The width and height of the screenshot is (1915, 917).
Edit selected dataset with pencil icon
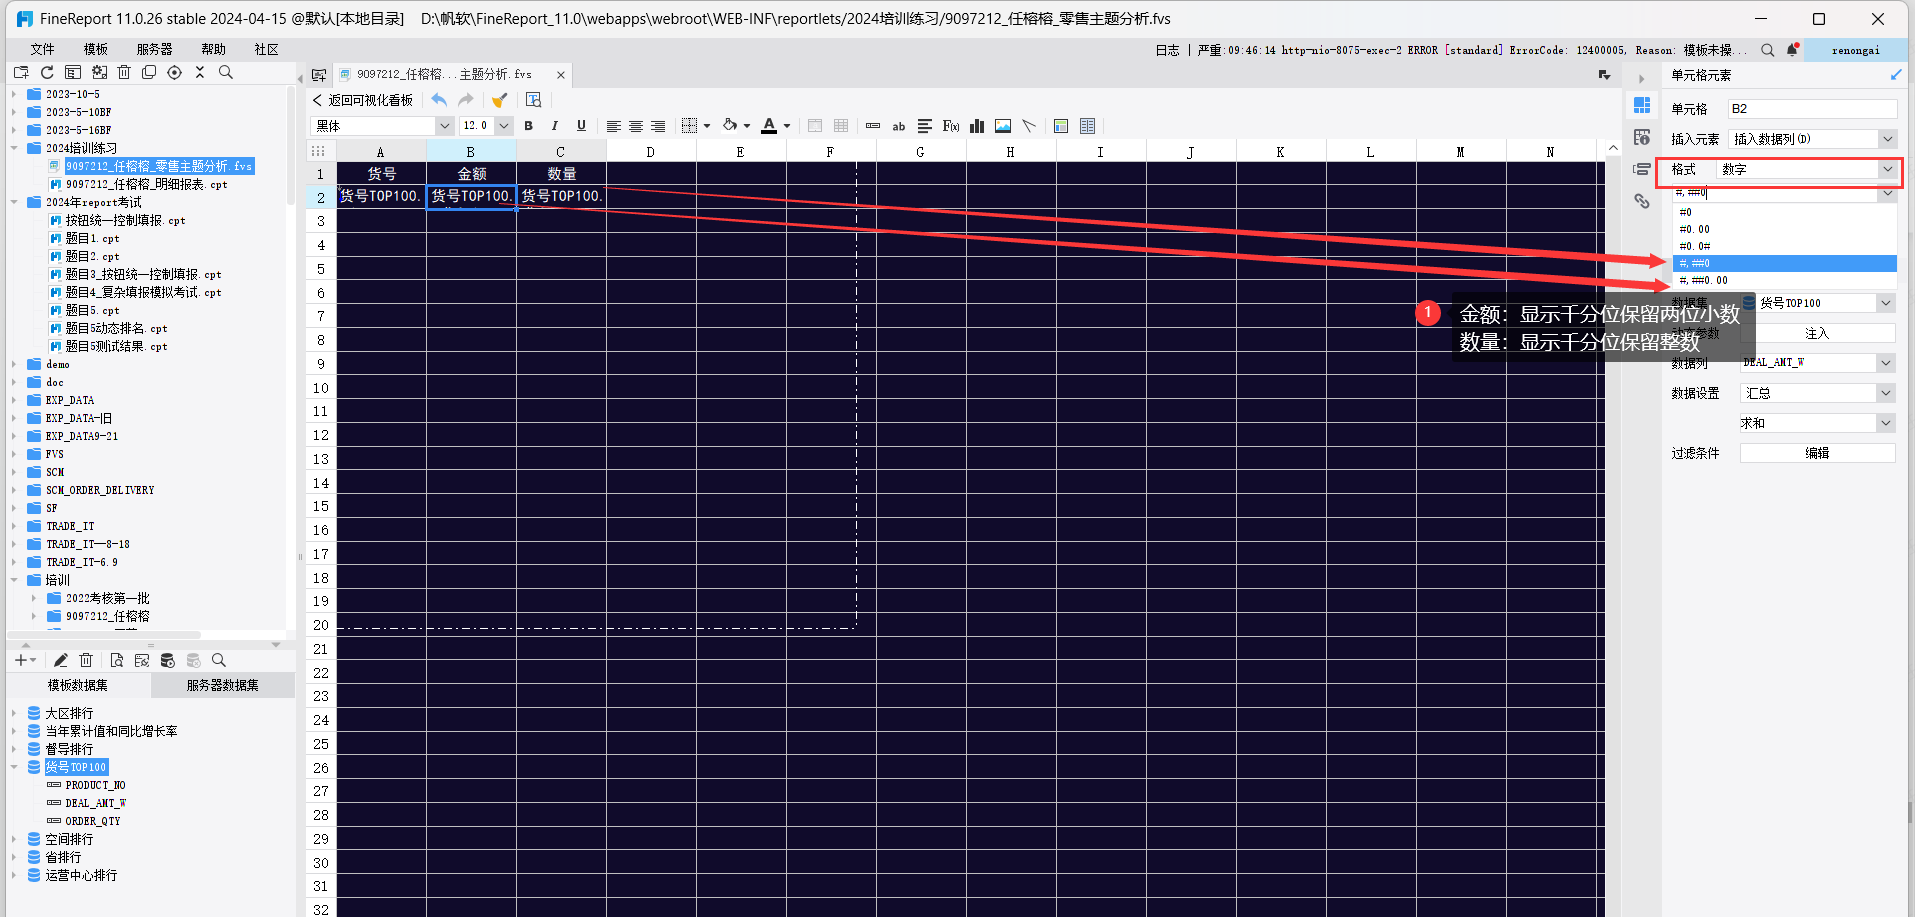(60, 660)
